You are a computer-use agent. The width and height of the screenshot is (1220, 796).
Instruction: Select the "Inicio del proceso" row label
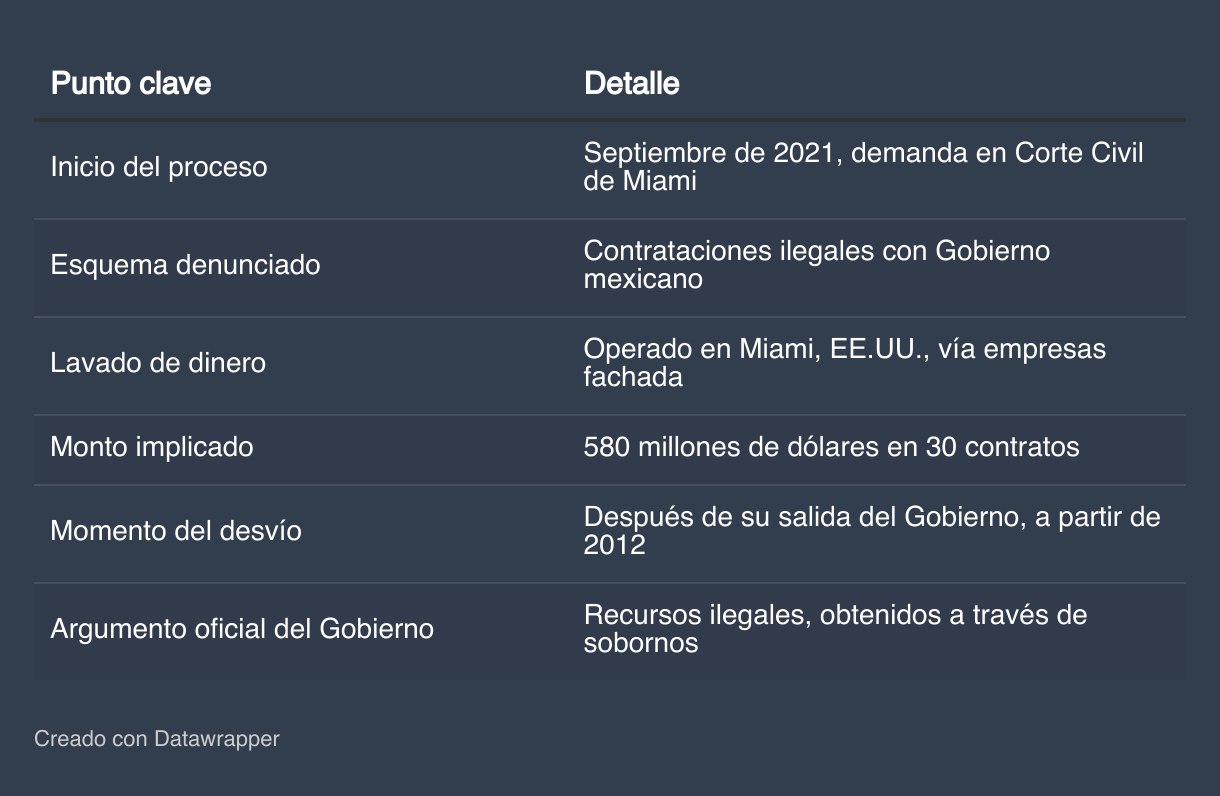[x=159, y=167]
